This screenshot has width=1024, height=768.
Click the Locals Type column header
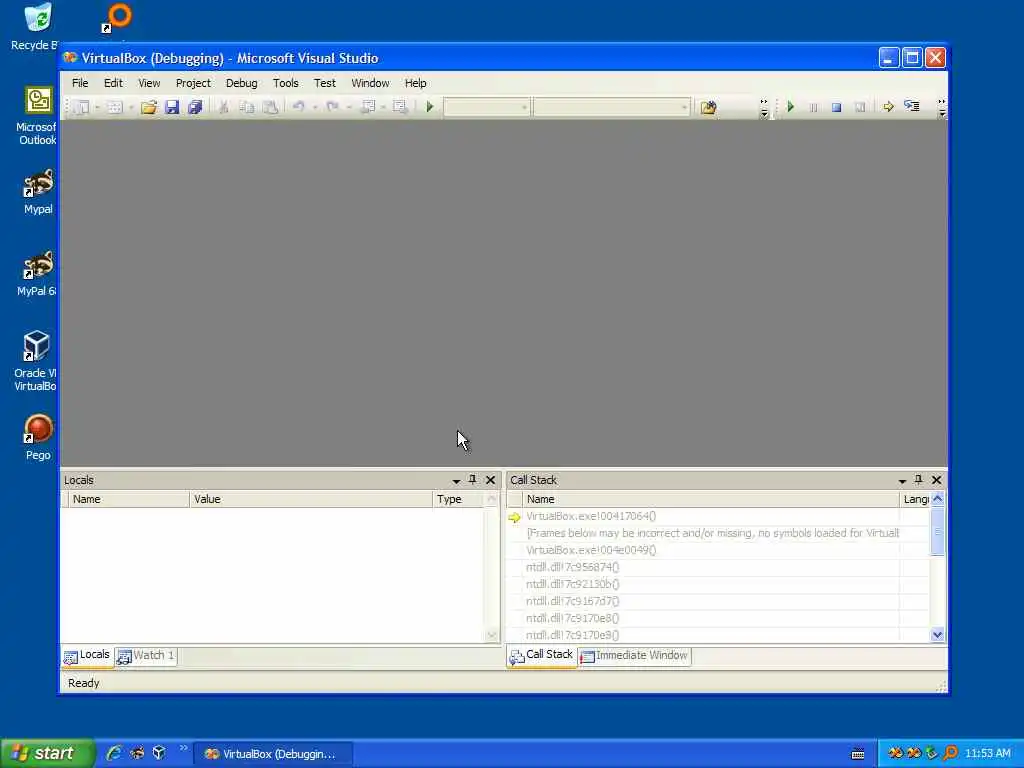tap(458, 499)
